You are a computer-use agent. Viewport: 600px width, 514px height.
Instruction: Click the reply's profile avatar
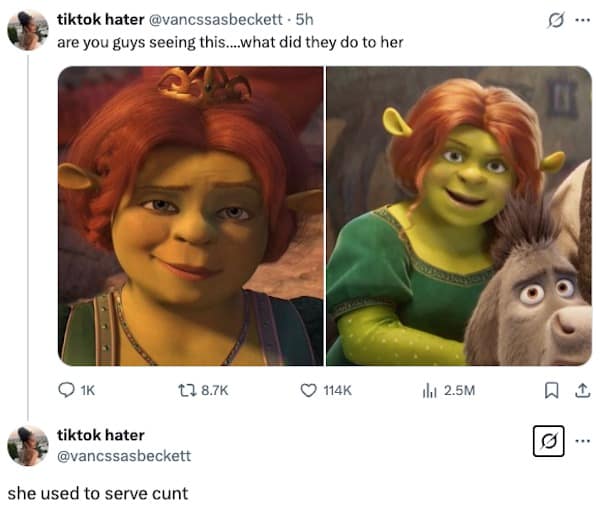click(x=28, y=445)
